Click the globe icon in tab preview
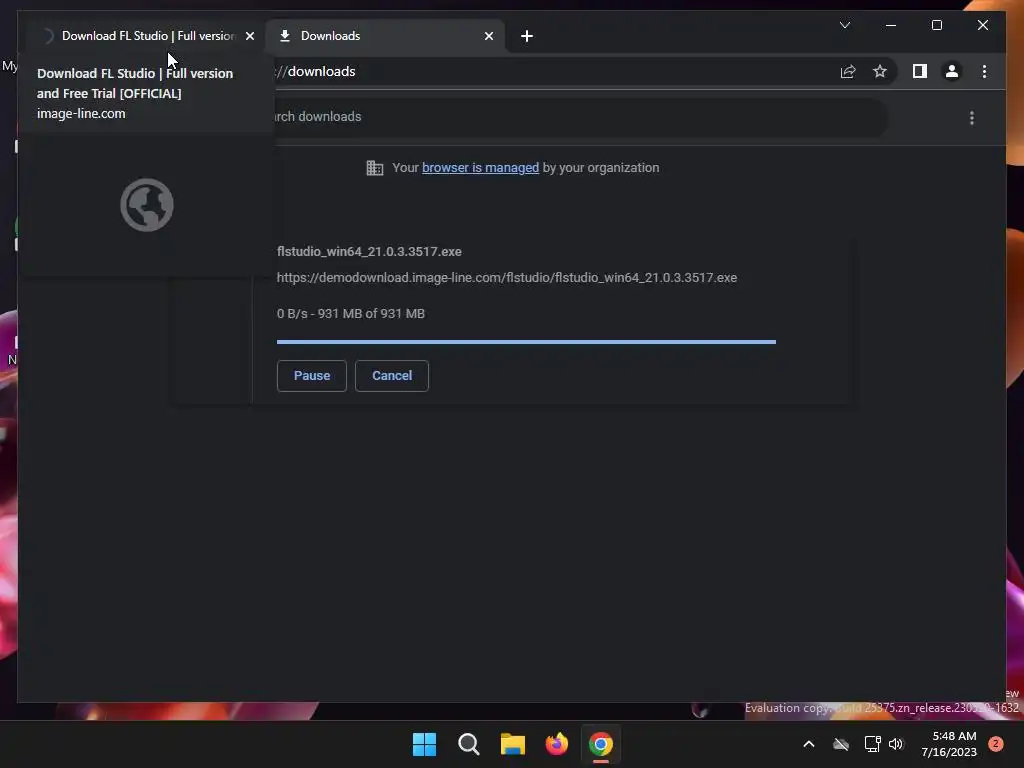1024x768 pixels. point(147,205)
